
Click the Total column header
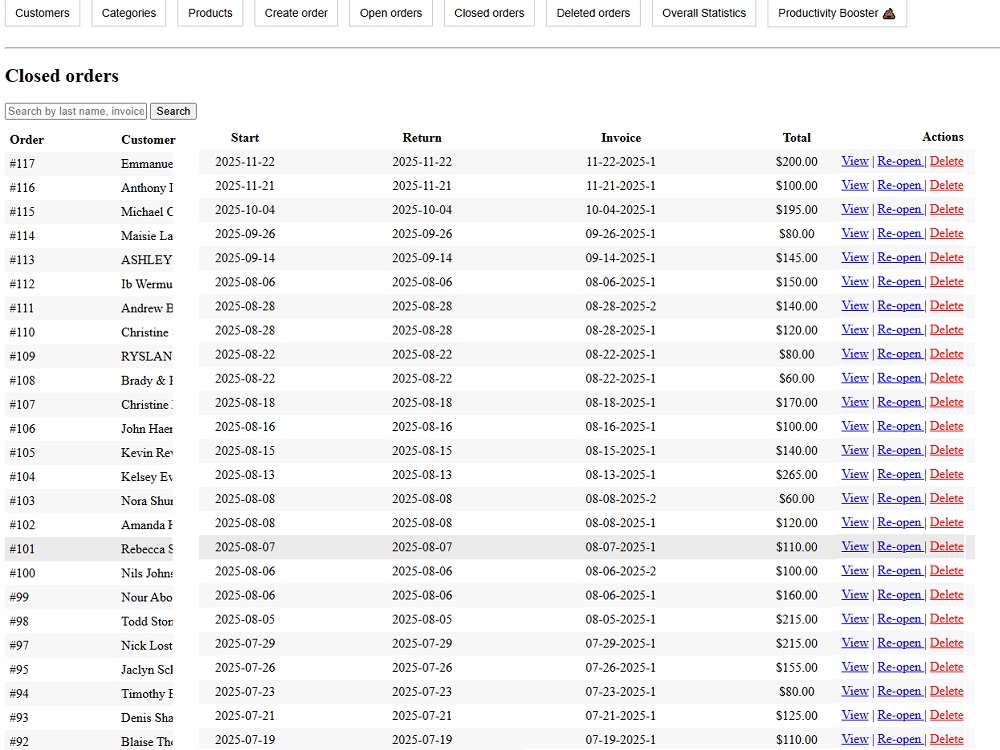[797, 138]
